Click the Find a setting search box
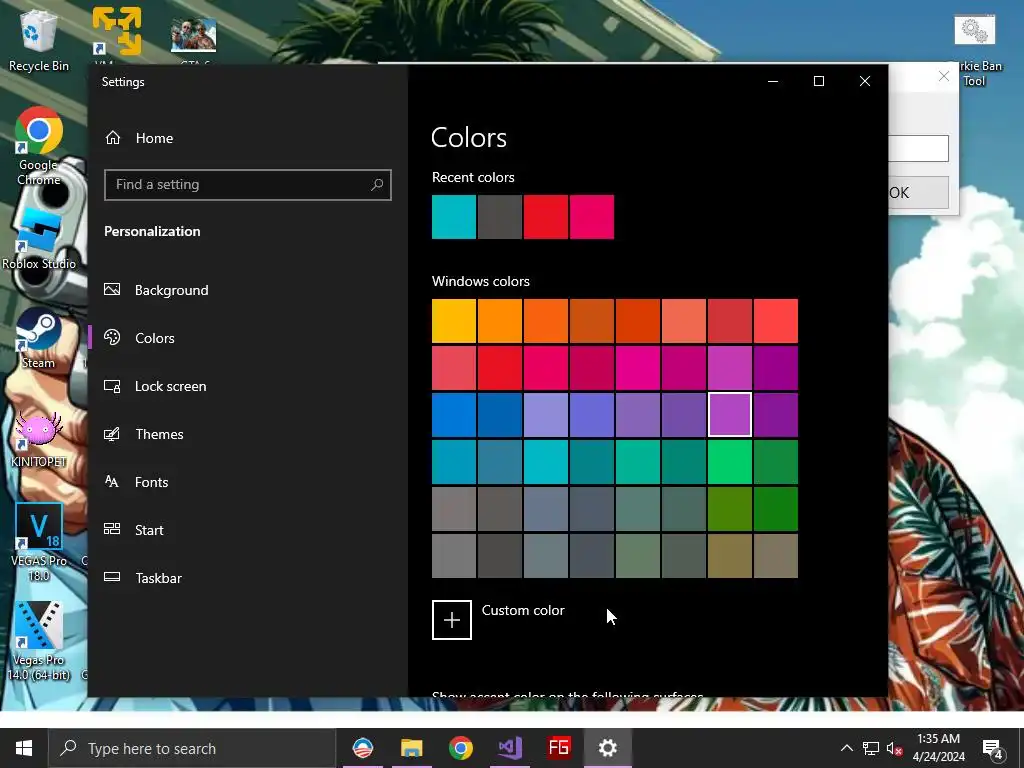Viewport: 1024px width, 768px height. pos(248,185)
